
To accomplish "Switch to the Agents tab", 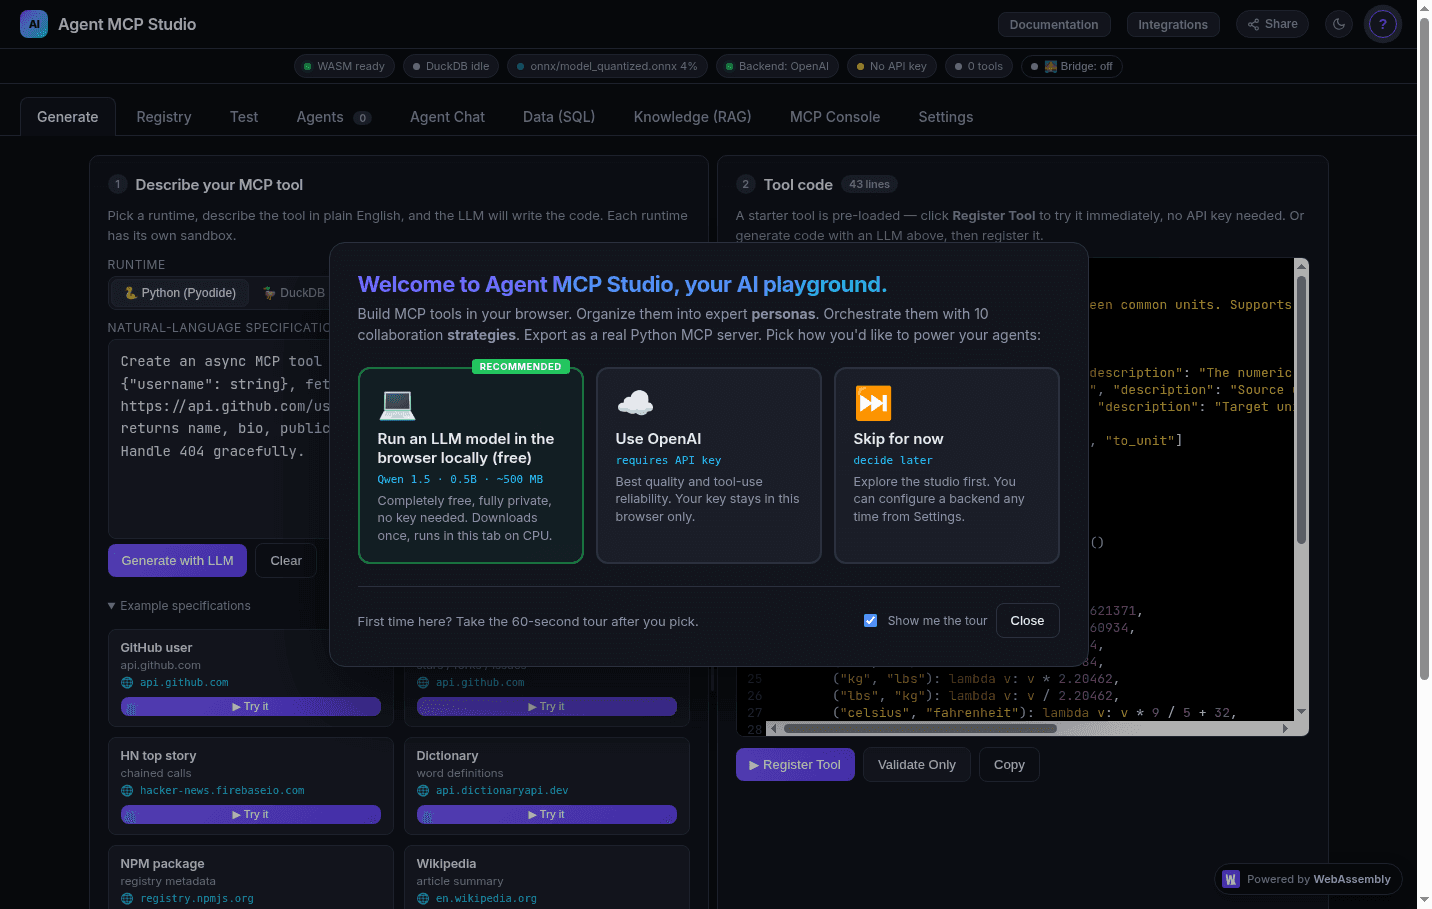I will tap(333, 117).
